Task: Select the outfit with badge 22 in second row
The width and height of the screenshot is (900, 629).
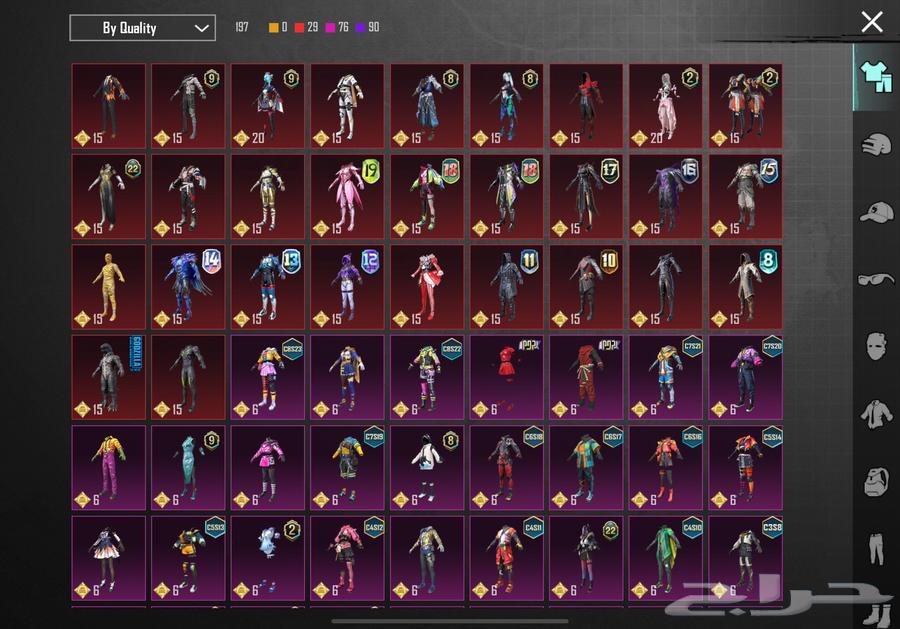Action: (108, 196)
